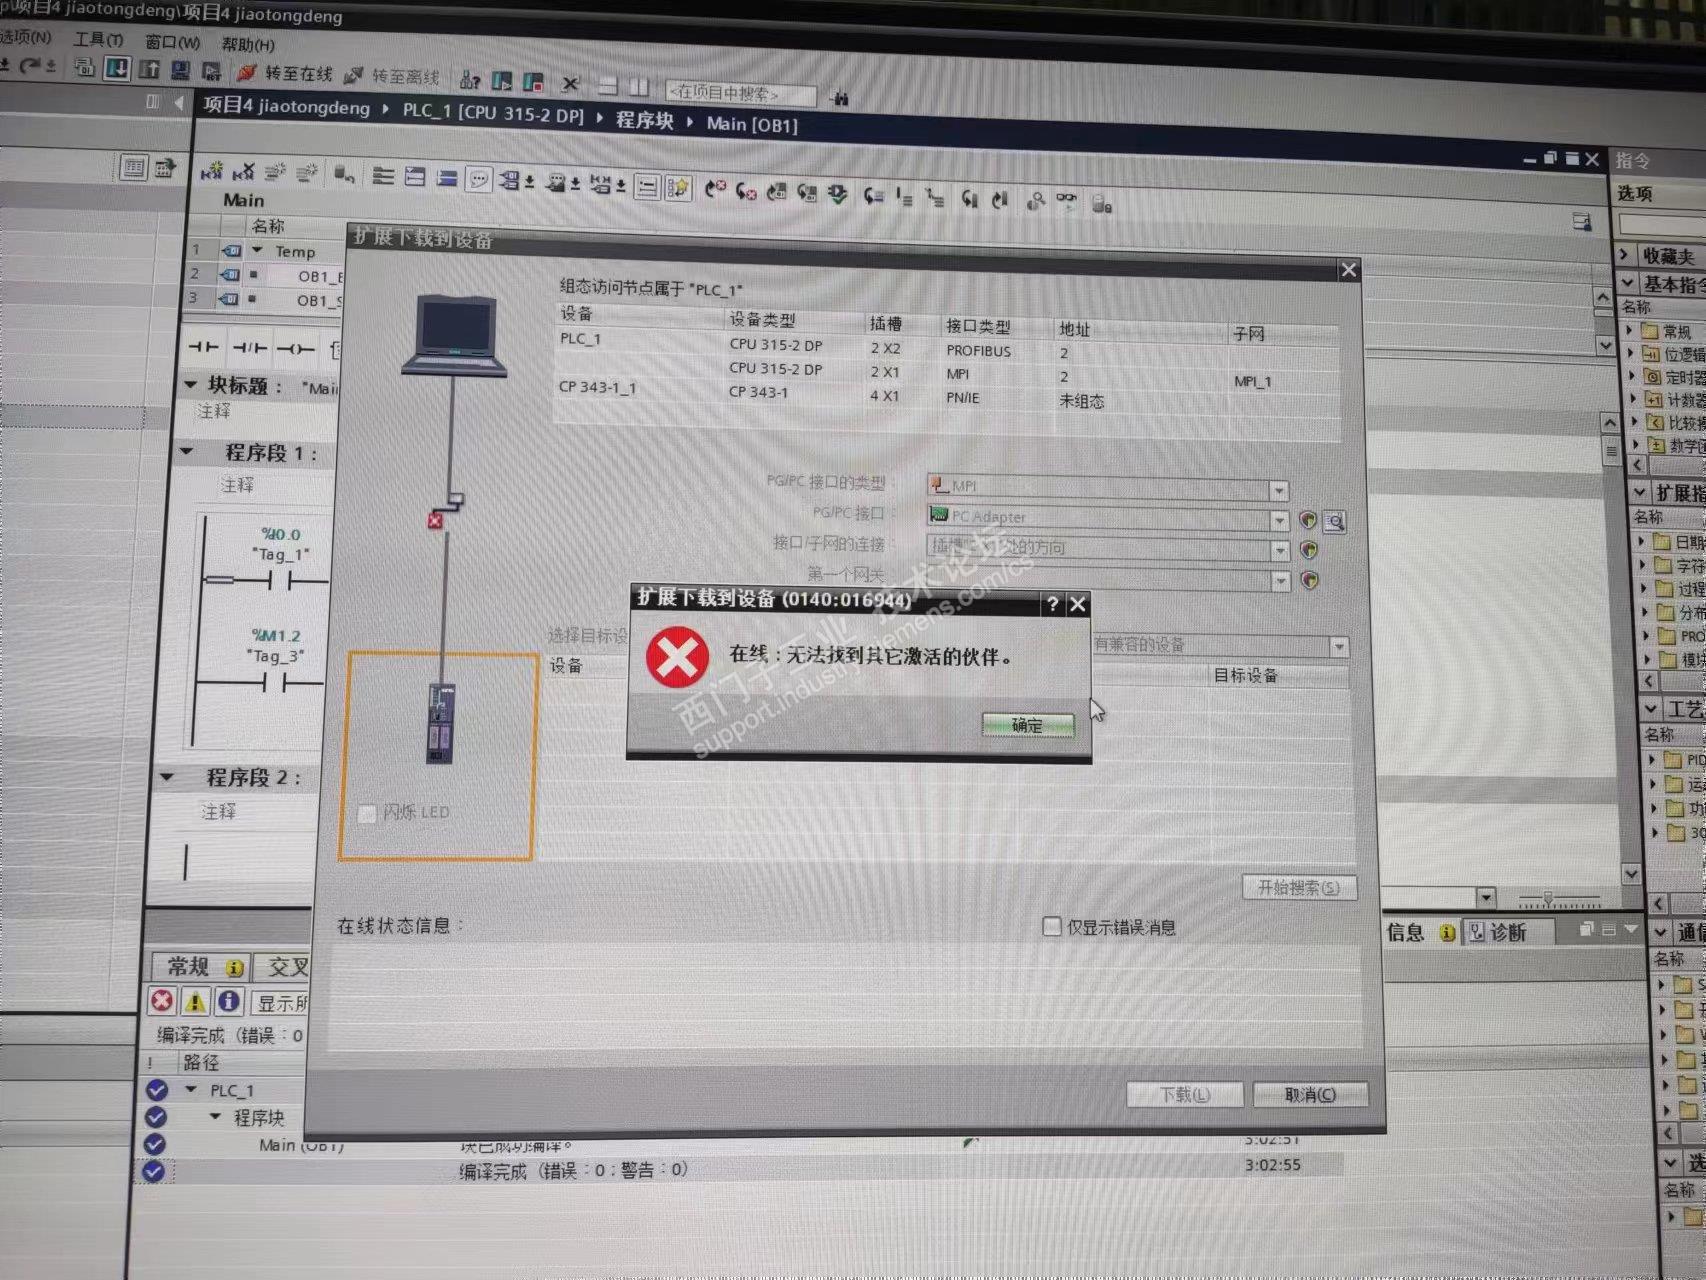Collapse the PLC_1 node in compile results
This screenshot has height=1280, width=1706.
190,1090
